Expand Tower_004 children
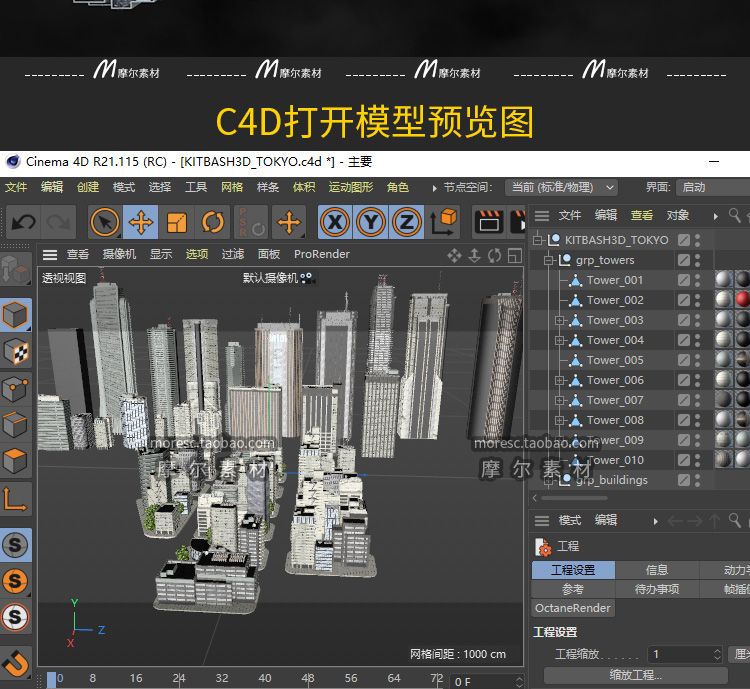The image size is (750, 689). pyautogui.click(x=559, y=340)
